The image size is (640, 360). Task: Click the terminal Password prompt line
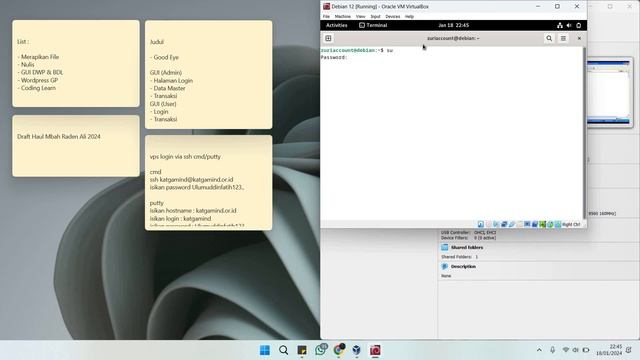click(x=334, y=58)
